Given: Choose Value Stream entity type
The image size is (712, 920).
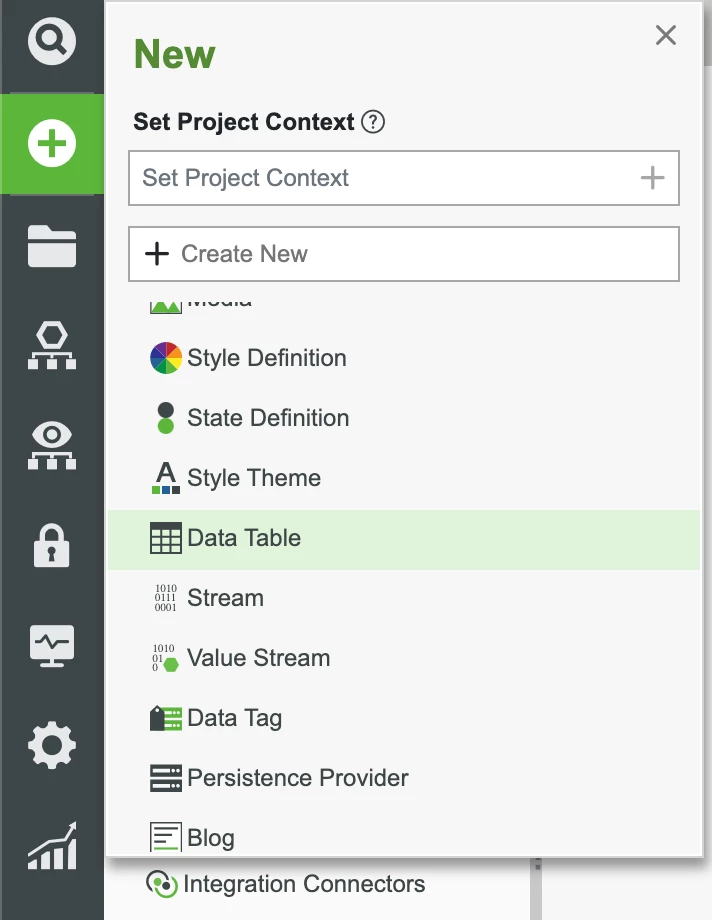Looking at the screenshot, I should point(258,657).
